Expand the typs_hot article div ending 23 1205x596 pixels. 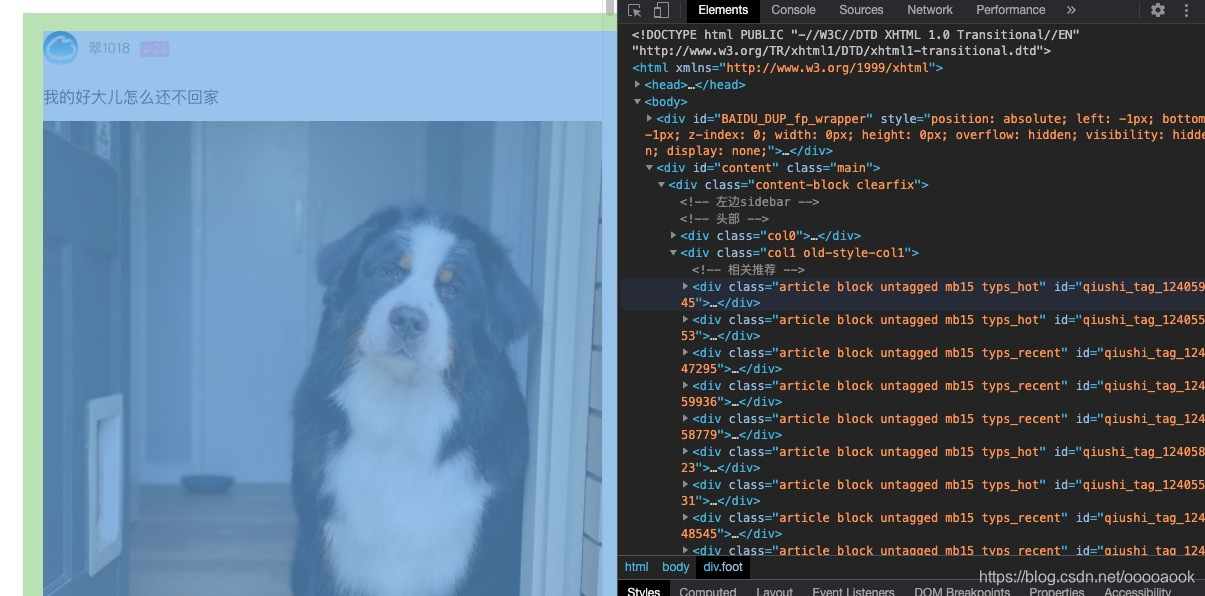pyautogui.click(x=686, y=451)
